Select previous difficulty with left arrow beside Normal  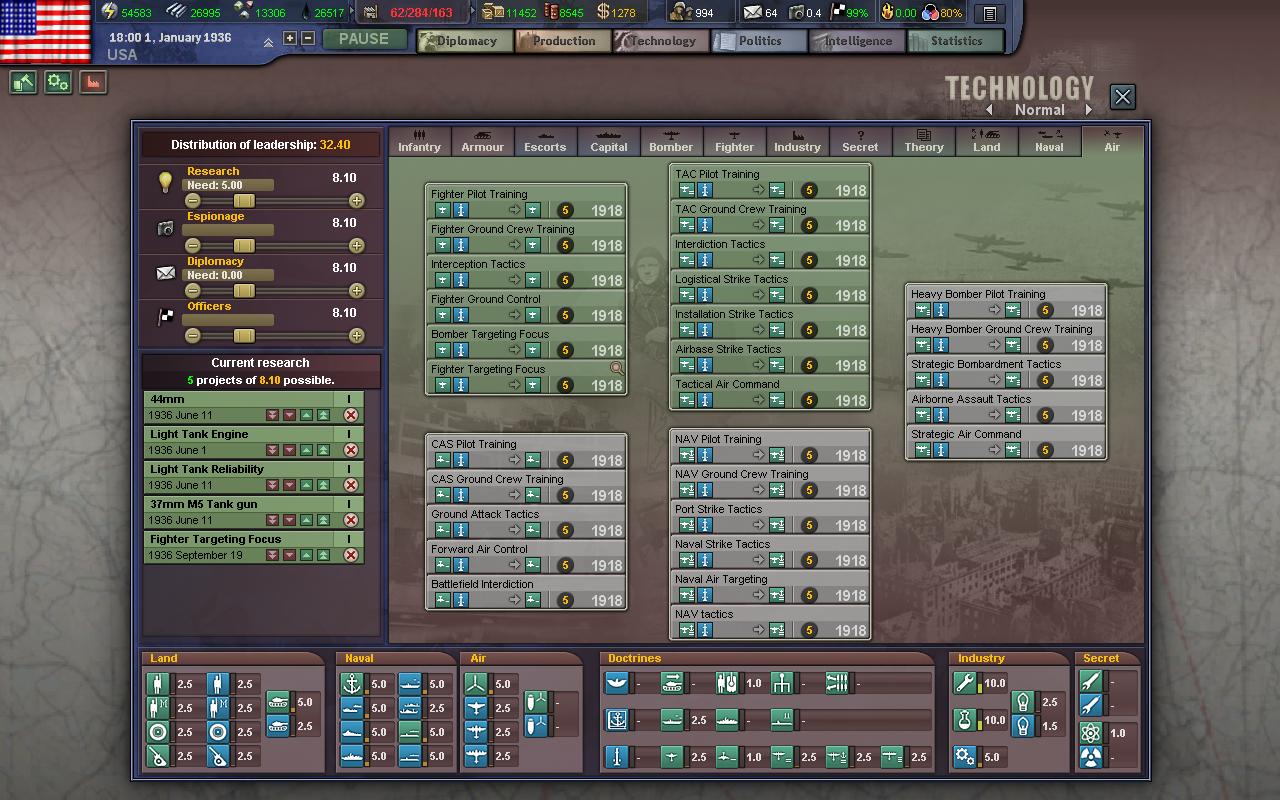tap(990, 110)
